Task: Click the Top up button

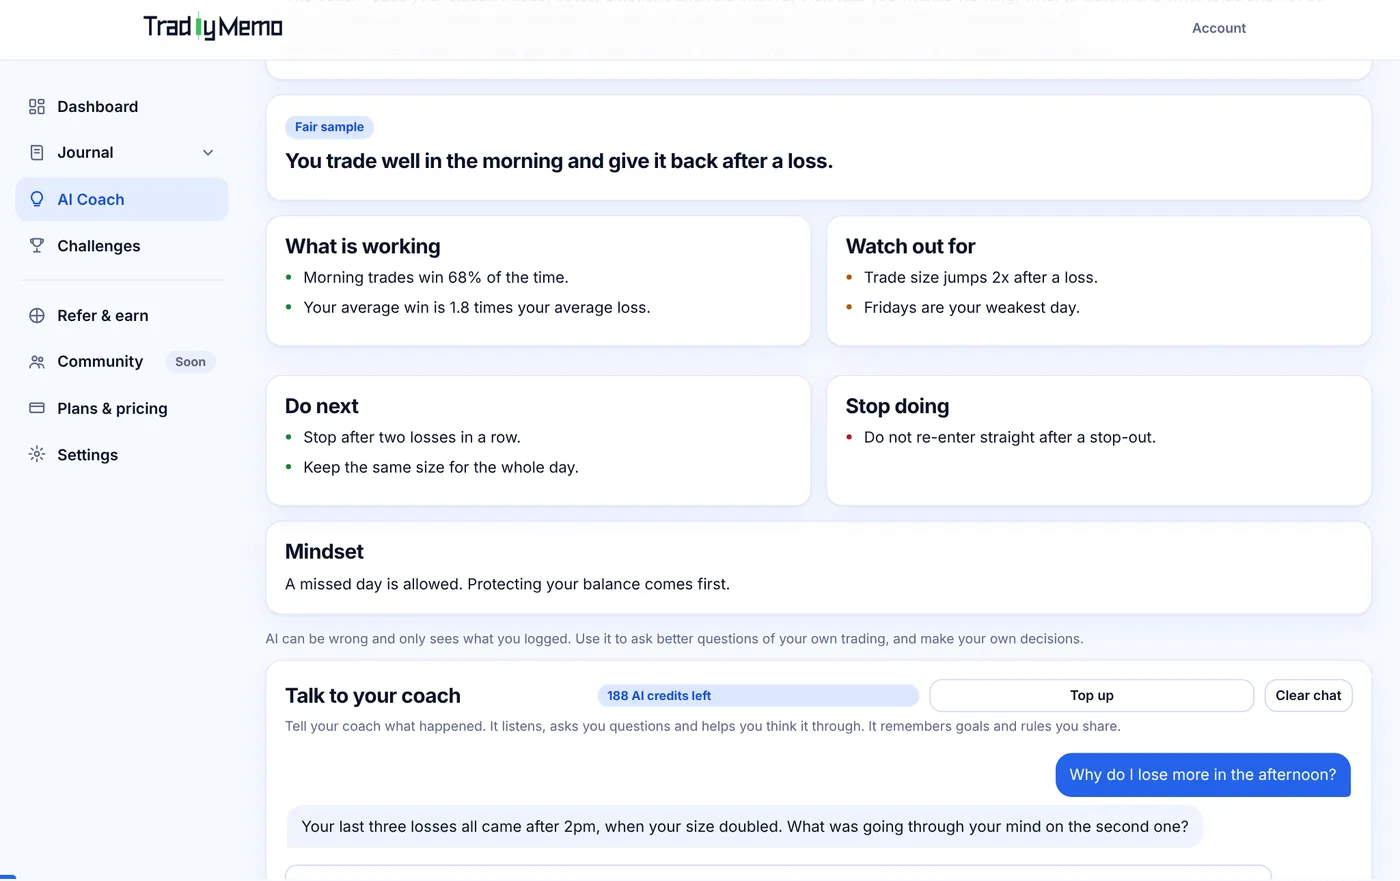Action: pos(1091,695)
